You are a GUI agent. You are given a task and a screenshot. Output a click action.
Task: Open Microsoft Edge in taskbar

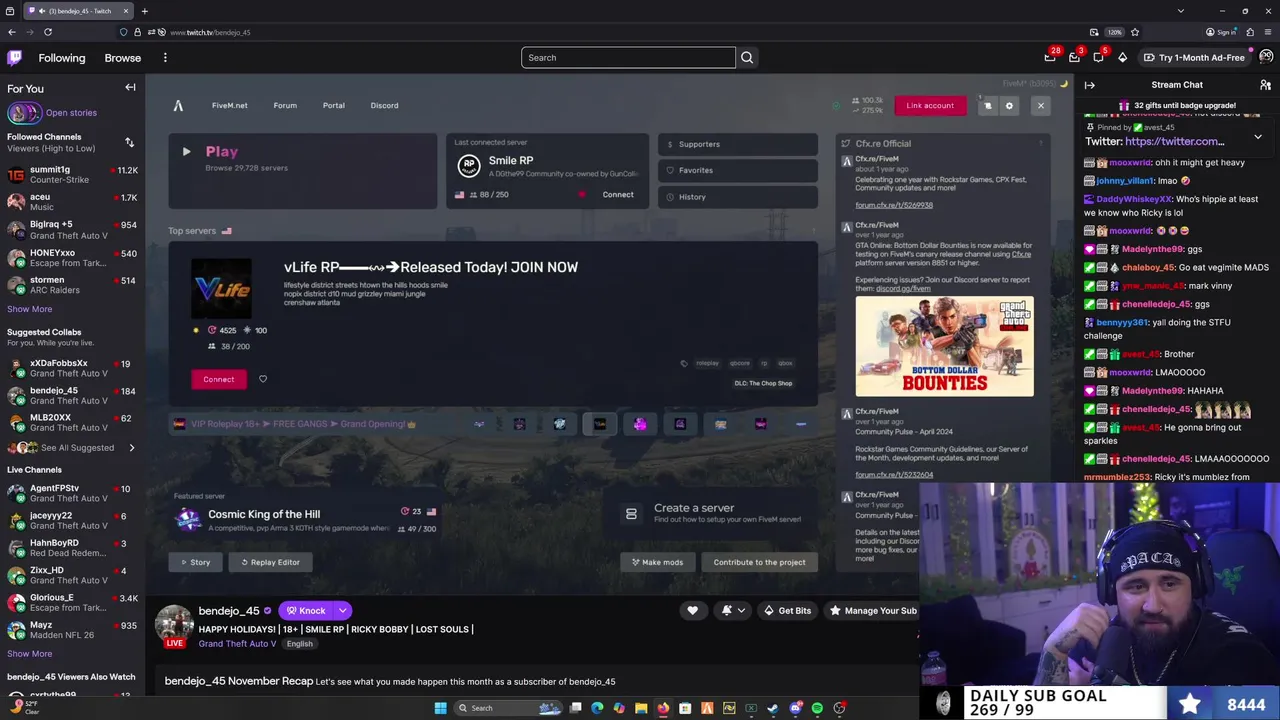(597, 708)
